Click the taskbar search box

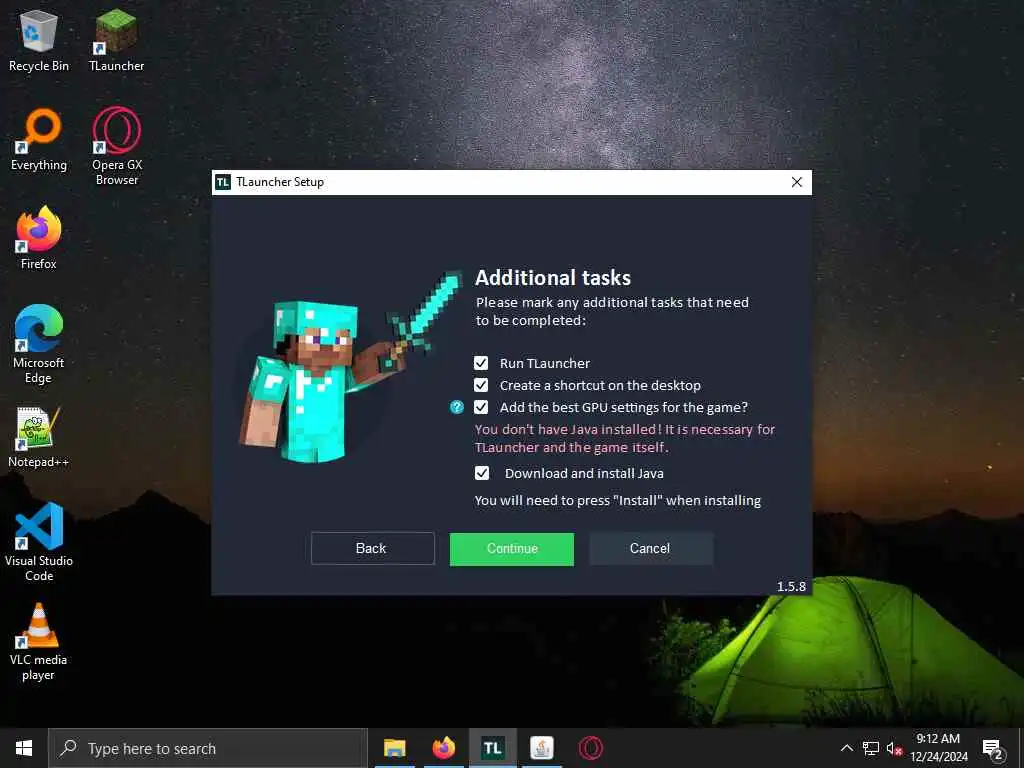click(208, 748)
